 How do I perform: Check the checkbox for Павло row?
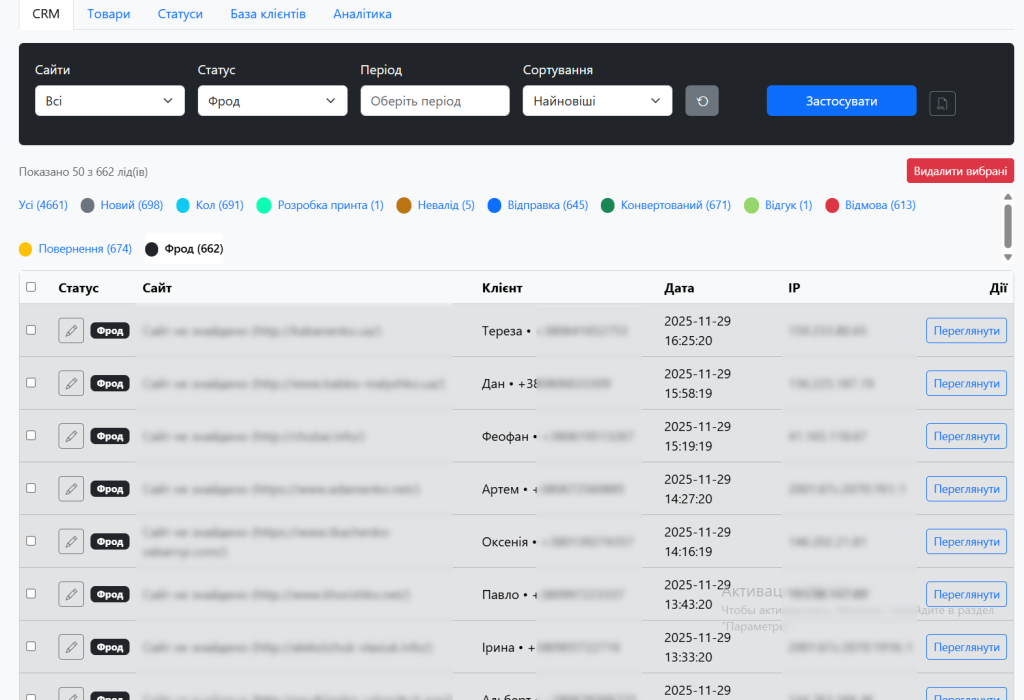point(31,594)
